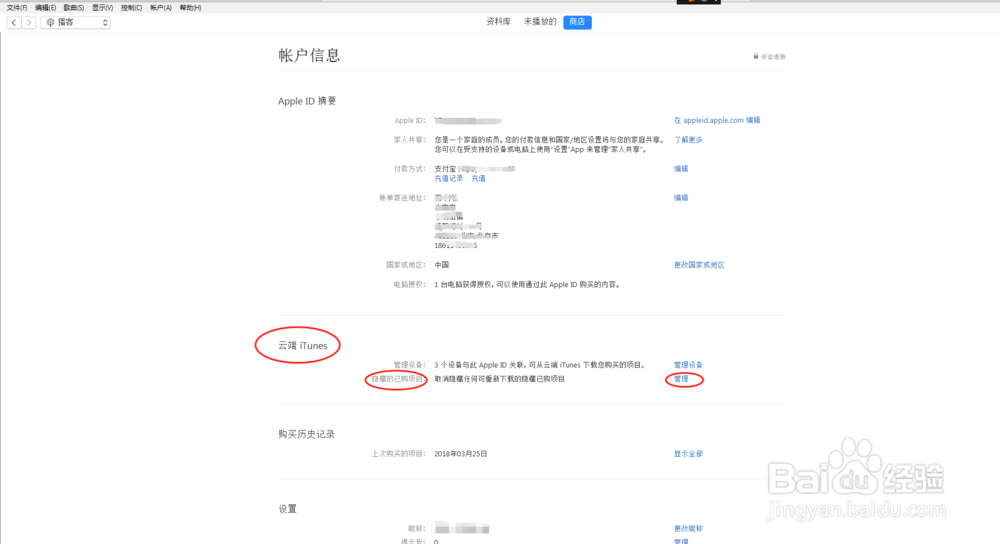Click the 更改昵称 link
1000x544 pixels.
[x=688, y=529]
